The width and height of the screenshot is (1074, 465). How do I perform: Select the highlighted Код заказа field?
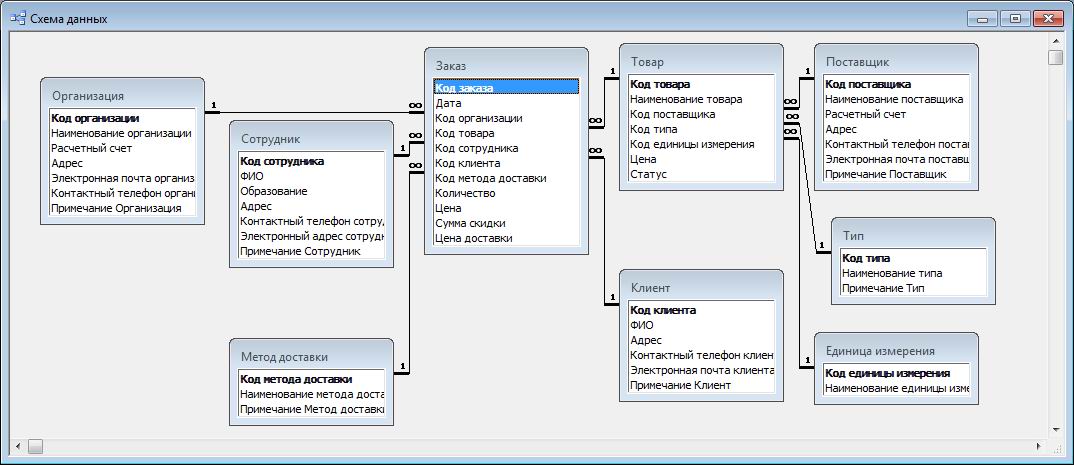click(505, 88)
